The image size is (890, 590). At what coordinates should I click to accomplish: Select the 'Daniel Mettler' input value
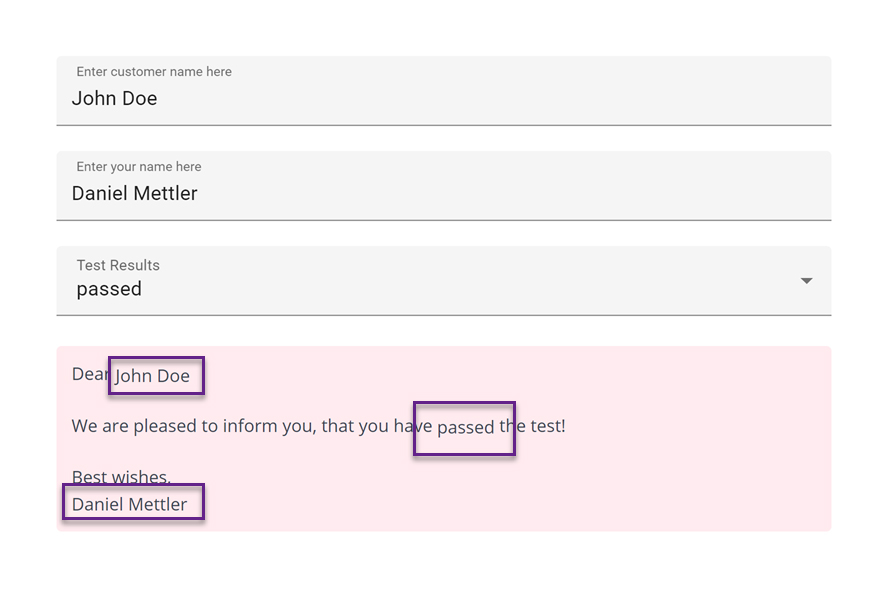coord(134,193)
